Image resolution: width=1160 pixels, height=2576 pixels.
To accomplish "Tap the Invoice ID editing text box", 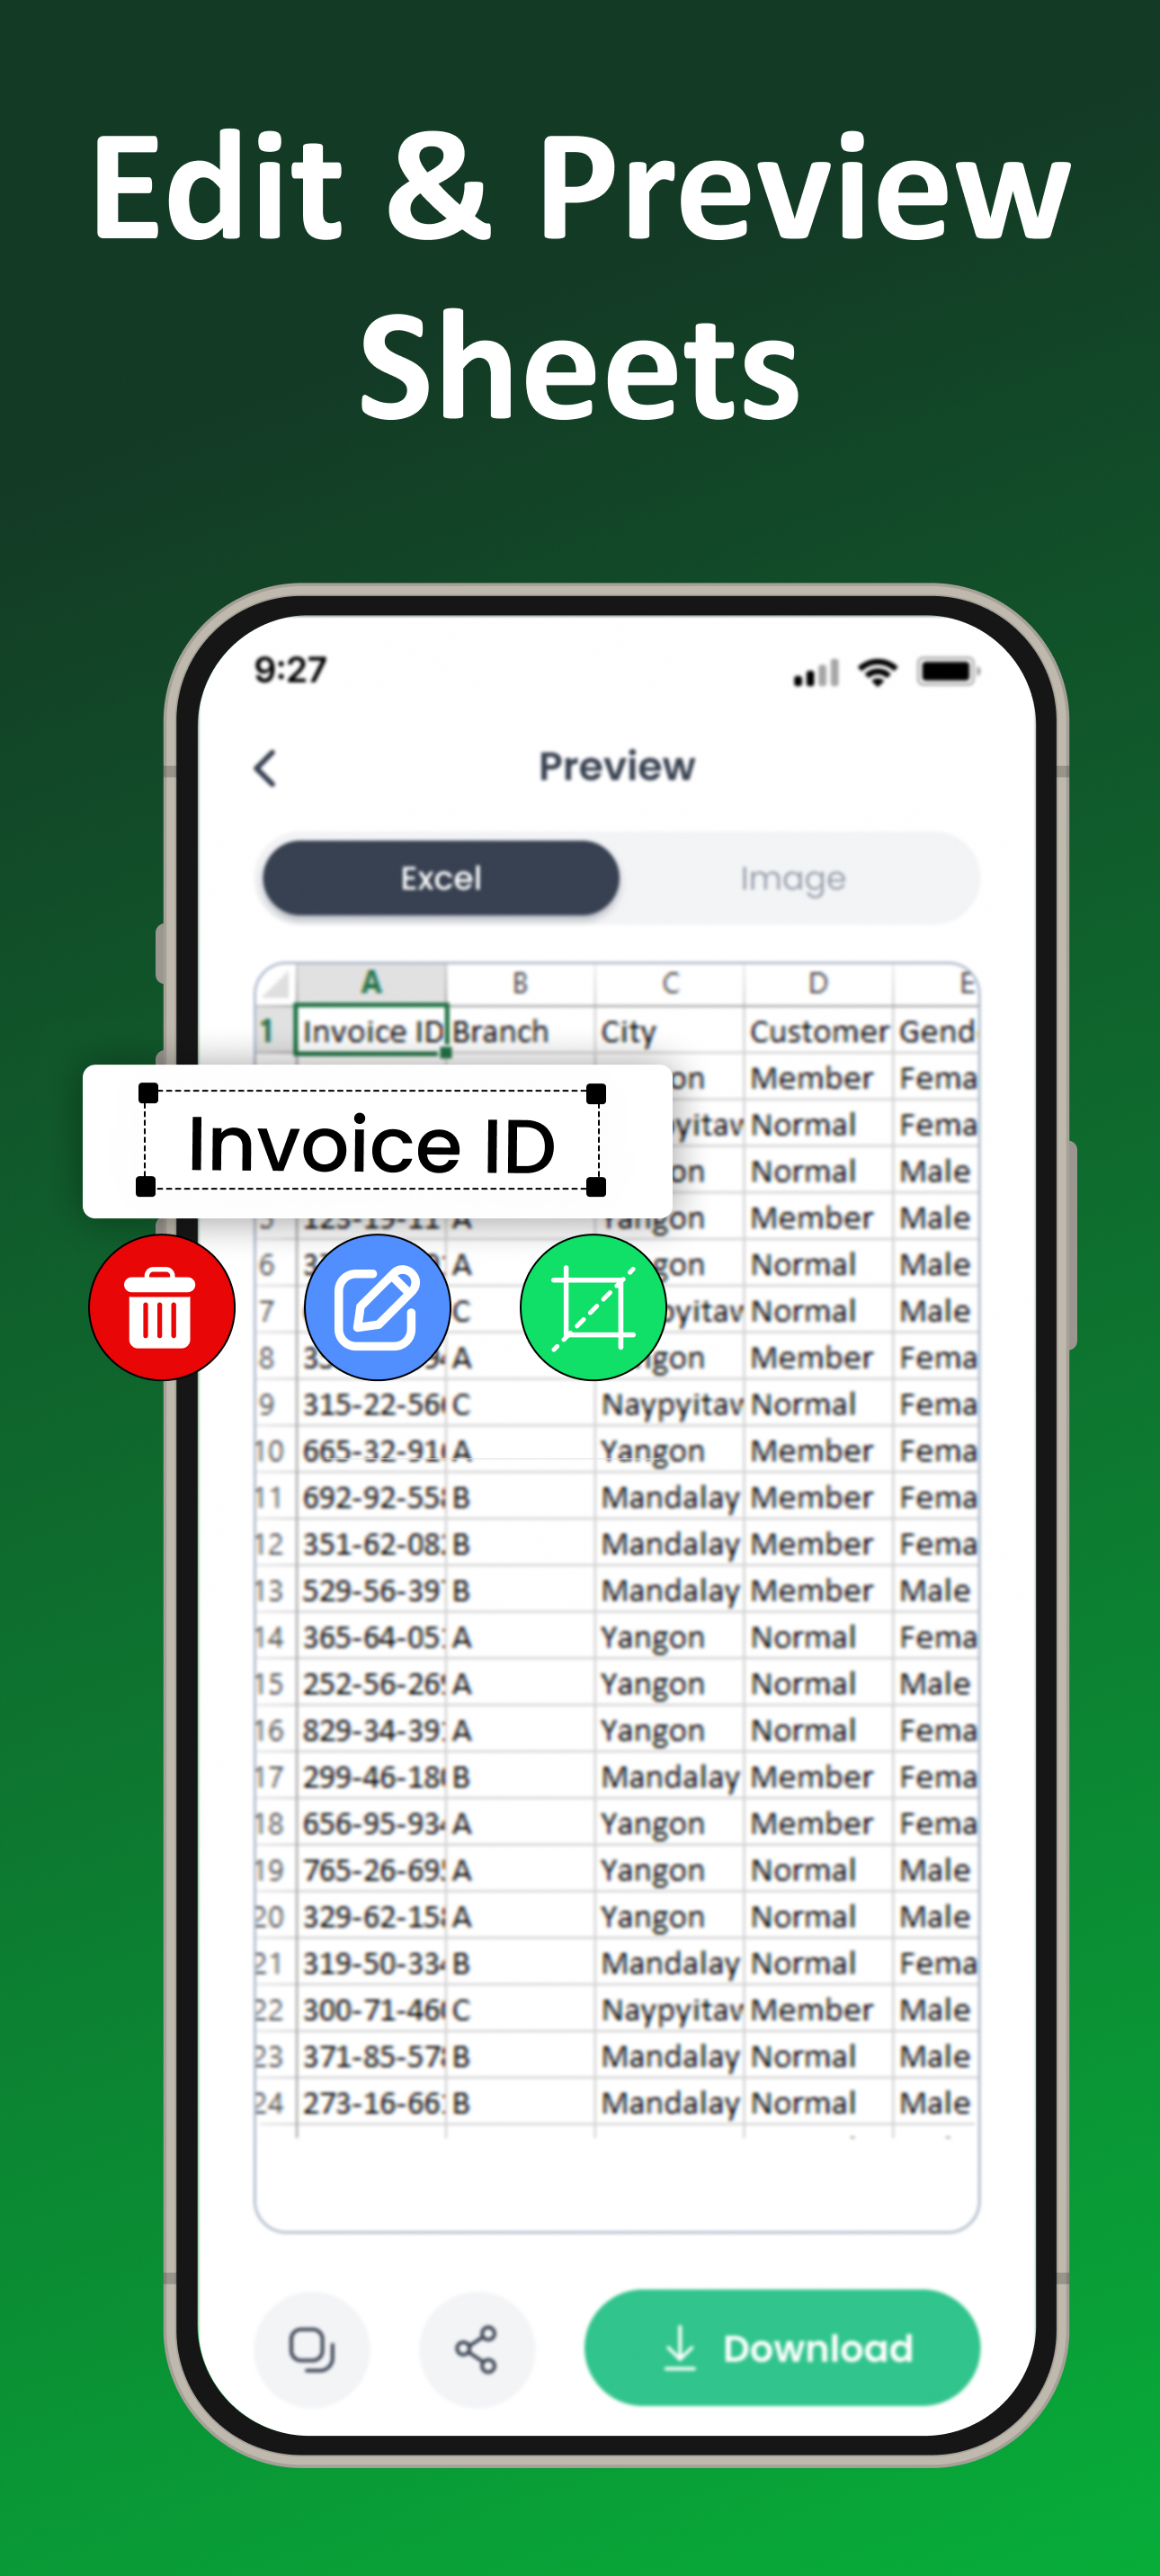I will tap(371, 1141).
